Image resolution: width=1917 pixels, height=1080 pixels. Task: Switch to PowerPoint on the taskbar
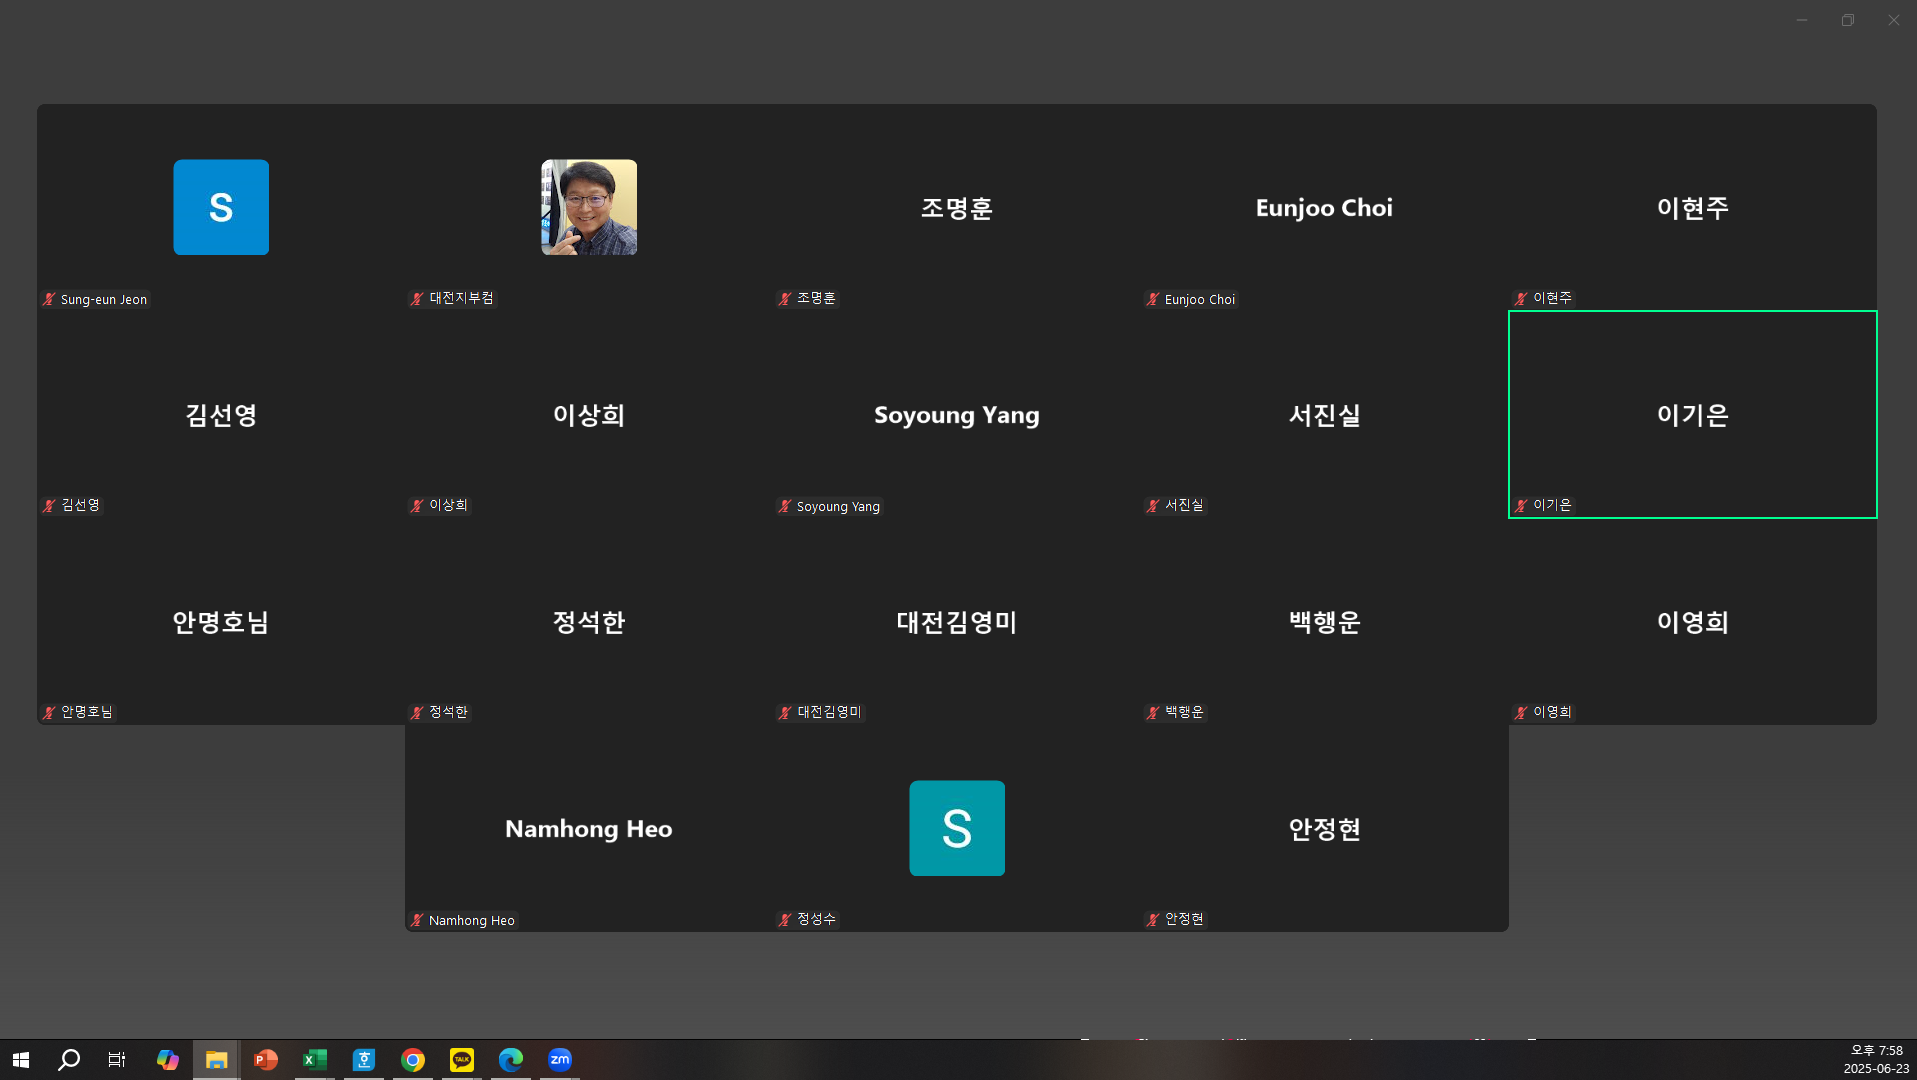tap(265, 1060)
